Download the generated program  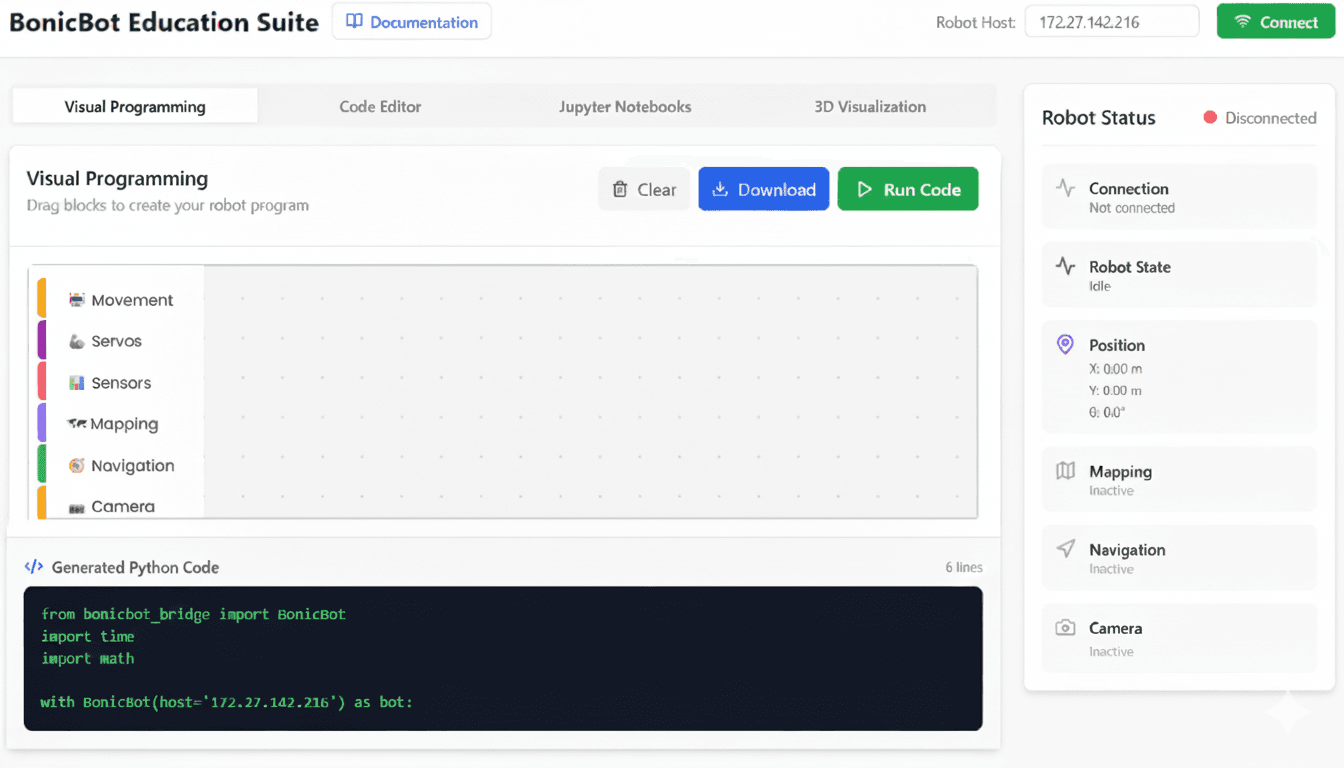click(x=763, y=189)
